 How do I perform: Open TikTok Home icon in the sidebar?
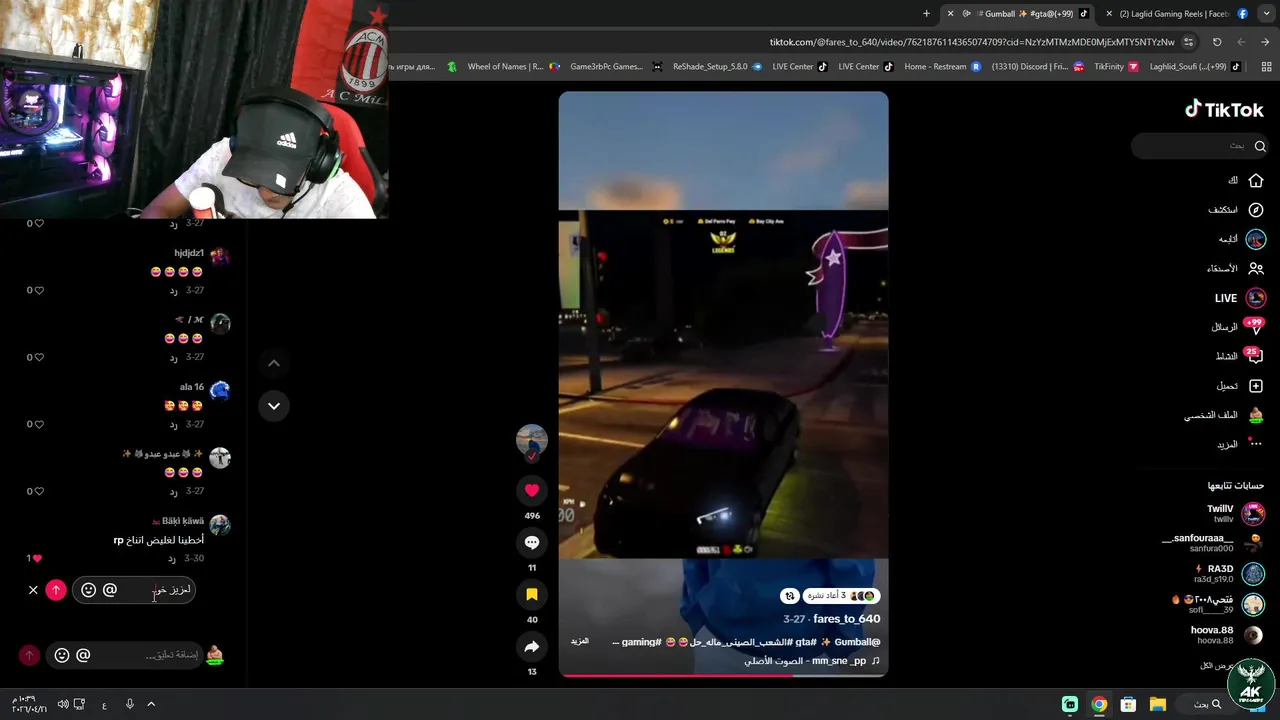tap(1256, 180)
